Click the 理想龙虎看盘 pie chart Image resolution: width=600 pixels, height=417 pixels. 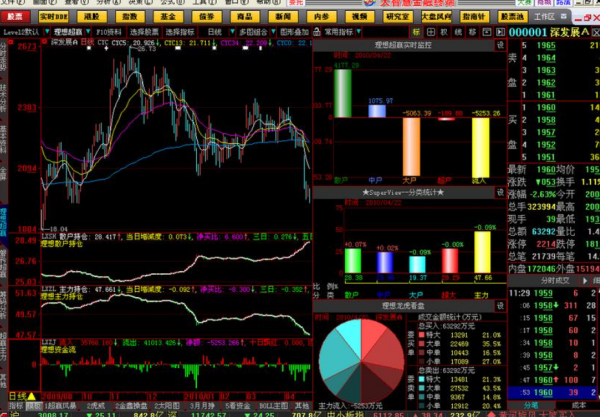(x=361, y=362)
